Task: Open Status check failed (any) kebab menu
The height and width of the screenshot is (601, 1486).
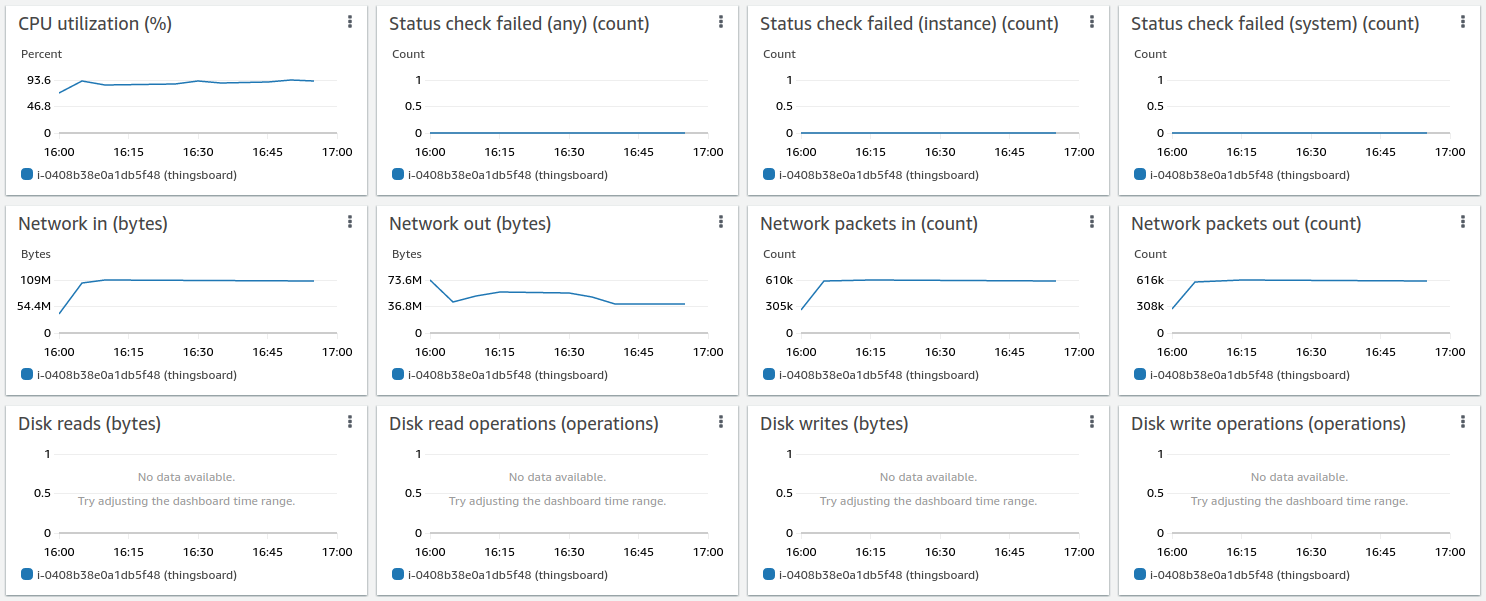Action: (x=721, y=22)
